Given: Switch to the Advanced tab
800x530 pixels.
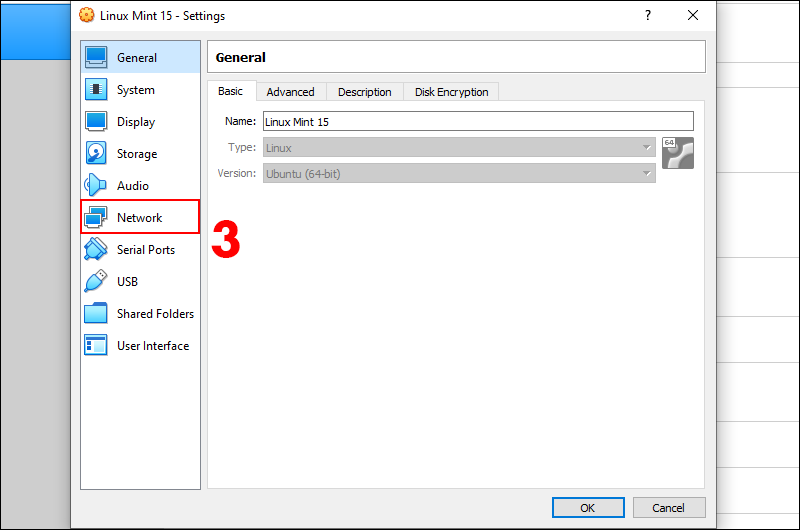Looking at the screenshot, I should (x=291, y=92).
